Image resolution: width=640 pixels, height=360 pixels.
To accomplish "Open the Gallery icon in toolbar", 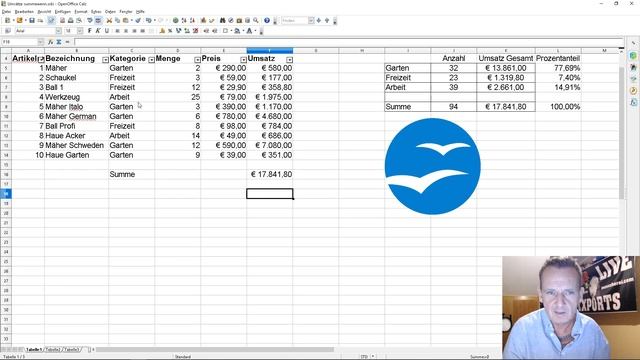I will tap(239, 20).
